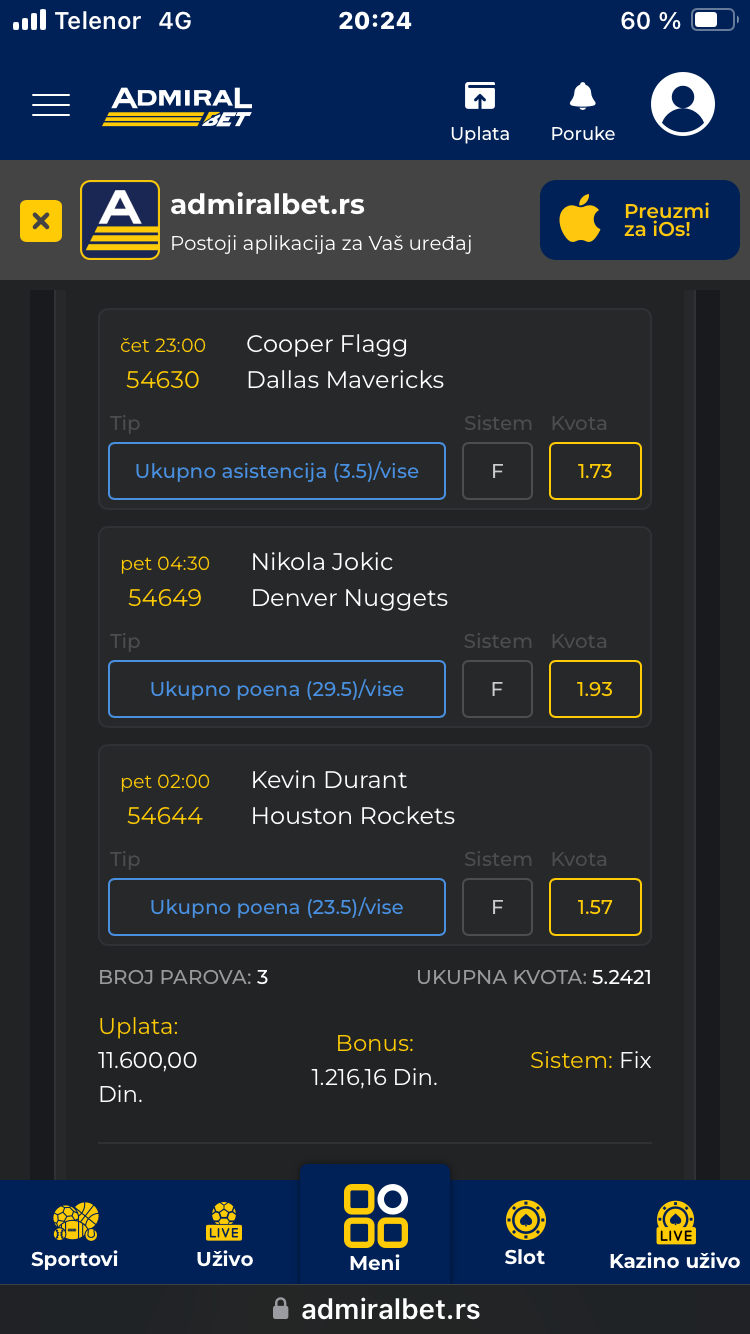This screenshot has height=1334, width=750.
Task: Click the 1.93 odds for Jokic
Action: pyautogui.click(x=595, y=689)
